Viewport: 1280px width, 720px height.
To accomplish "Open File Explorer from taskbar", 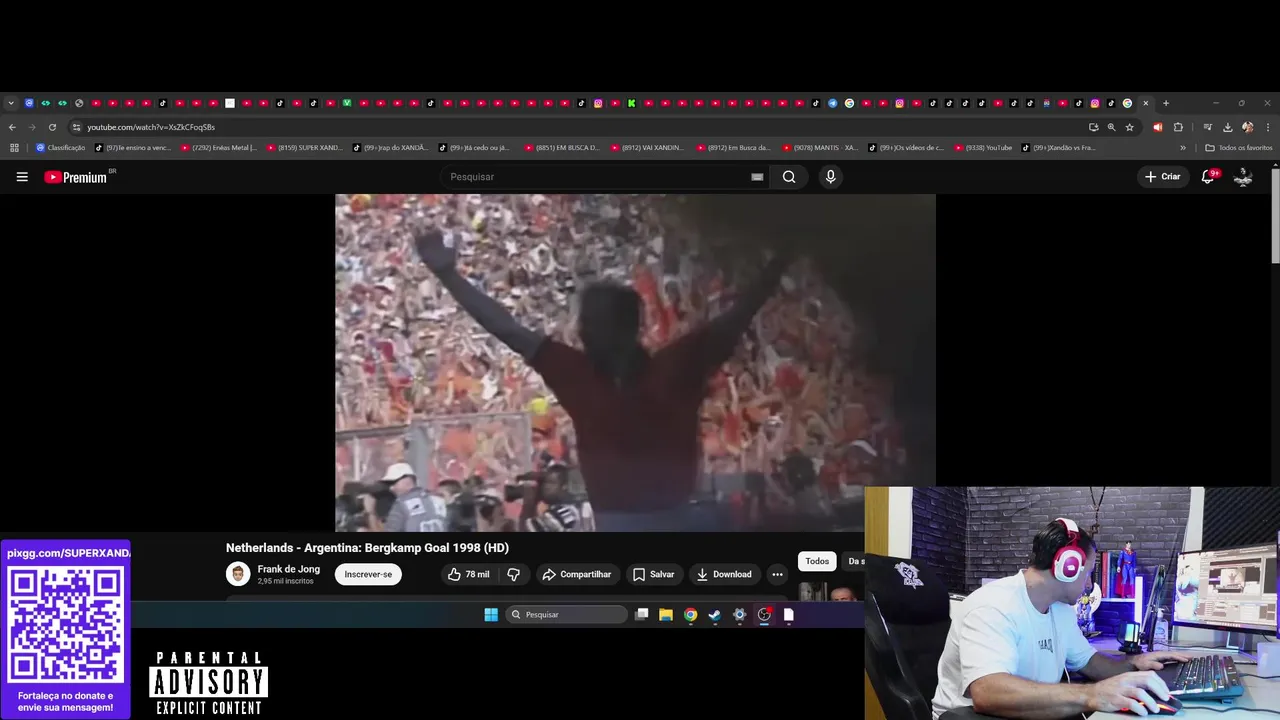I will point(666,615).
